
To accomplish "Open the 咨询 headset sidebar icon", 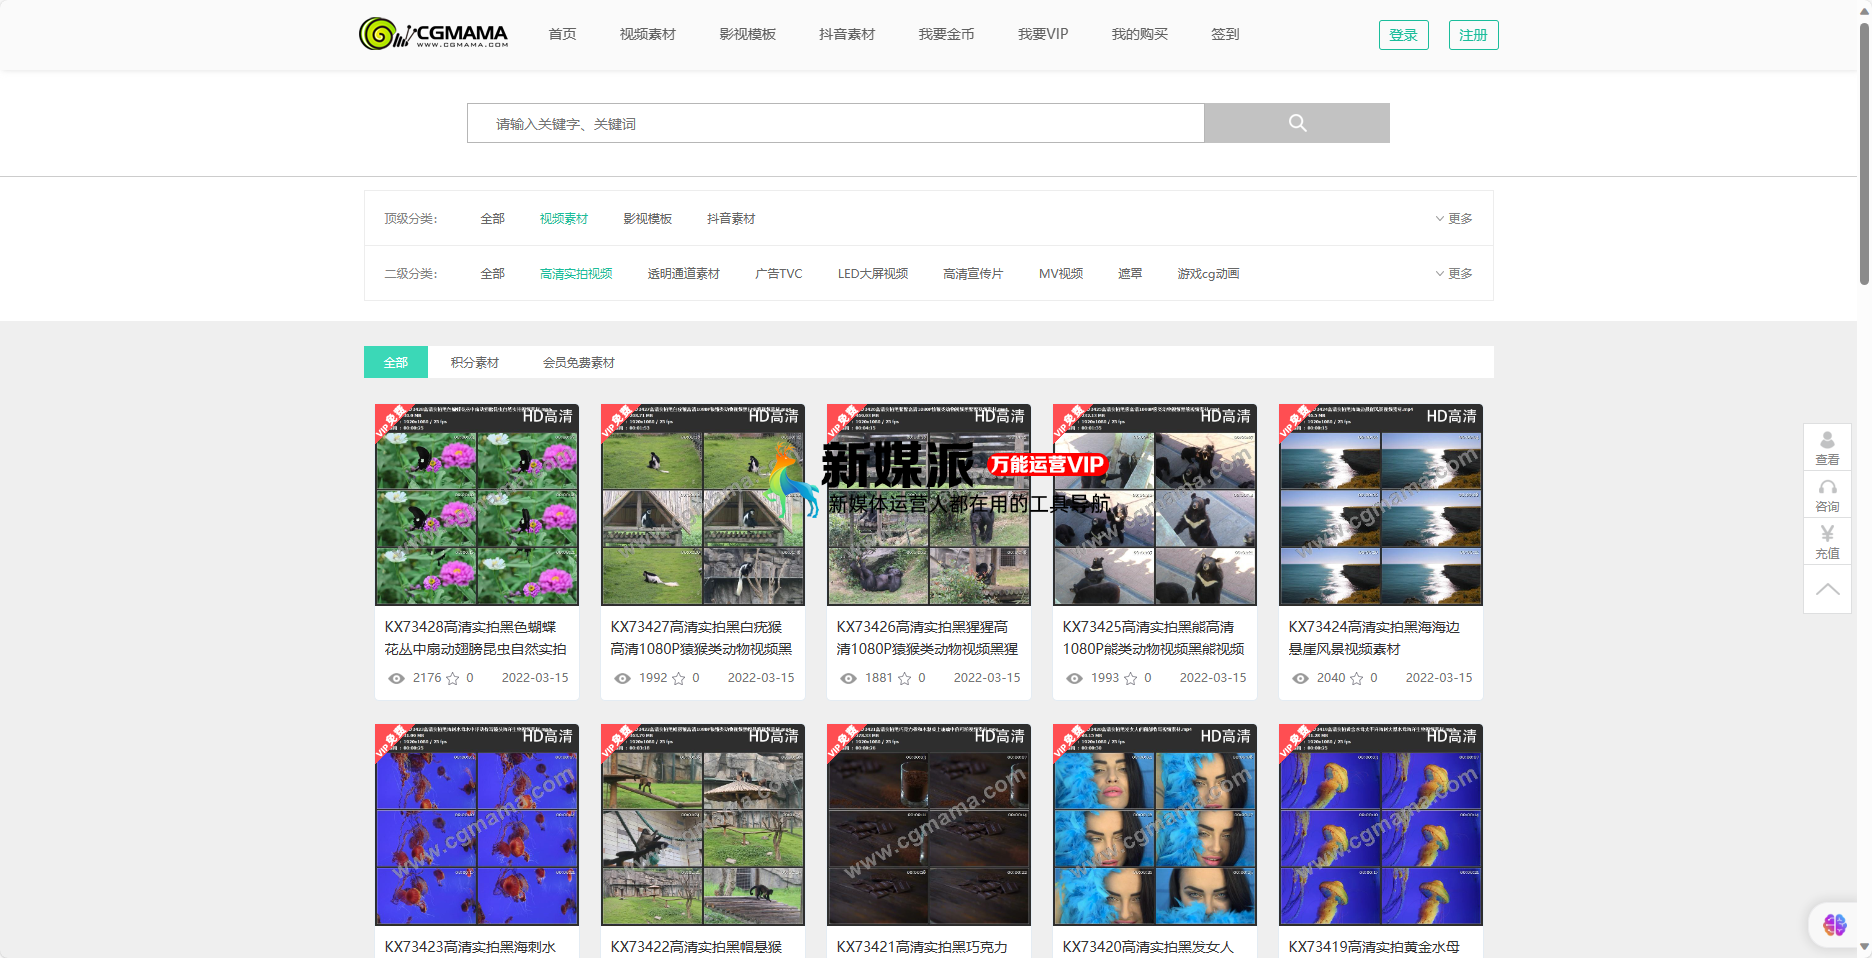I will [1827, 494].
